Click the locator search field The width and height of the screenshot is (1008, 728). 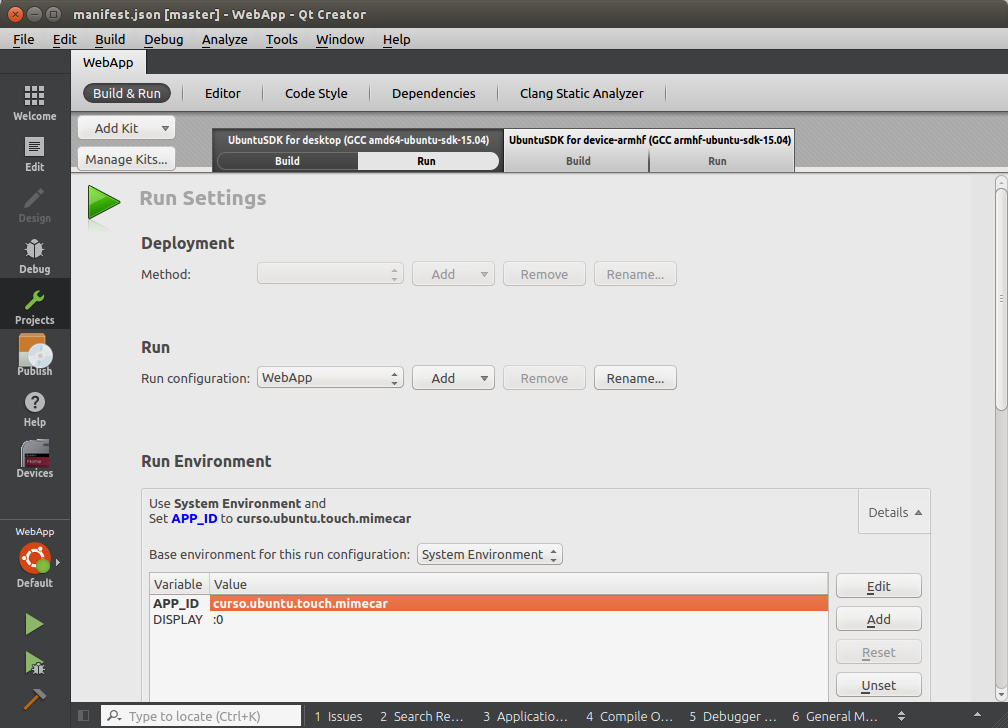(201, 716)
